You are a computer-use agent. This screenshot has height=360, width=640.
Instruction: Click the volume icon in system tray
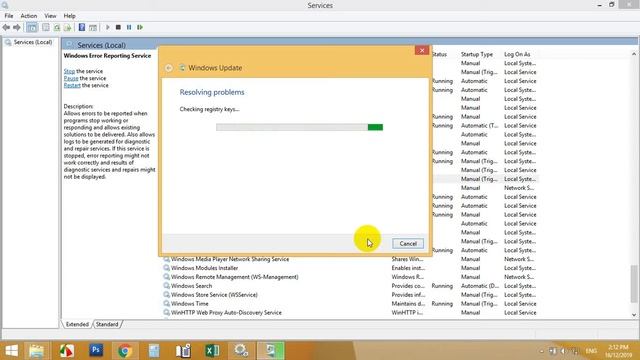tap(563, 351)
